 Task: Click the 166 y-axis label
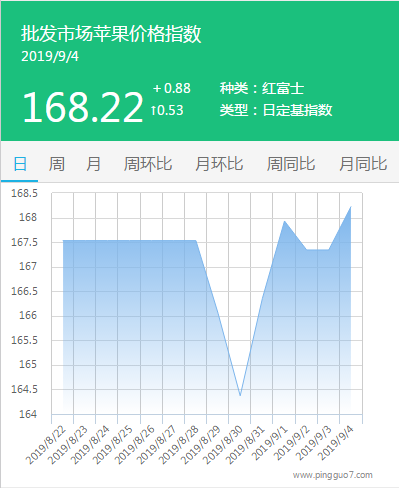[28, 315]
